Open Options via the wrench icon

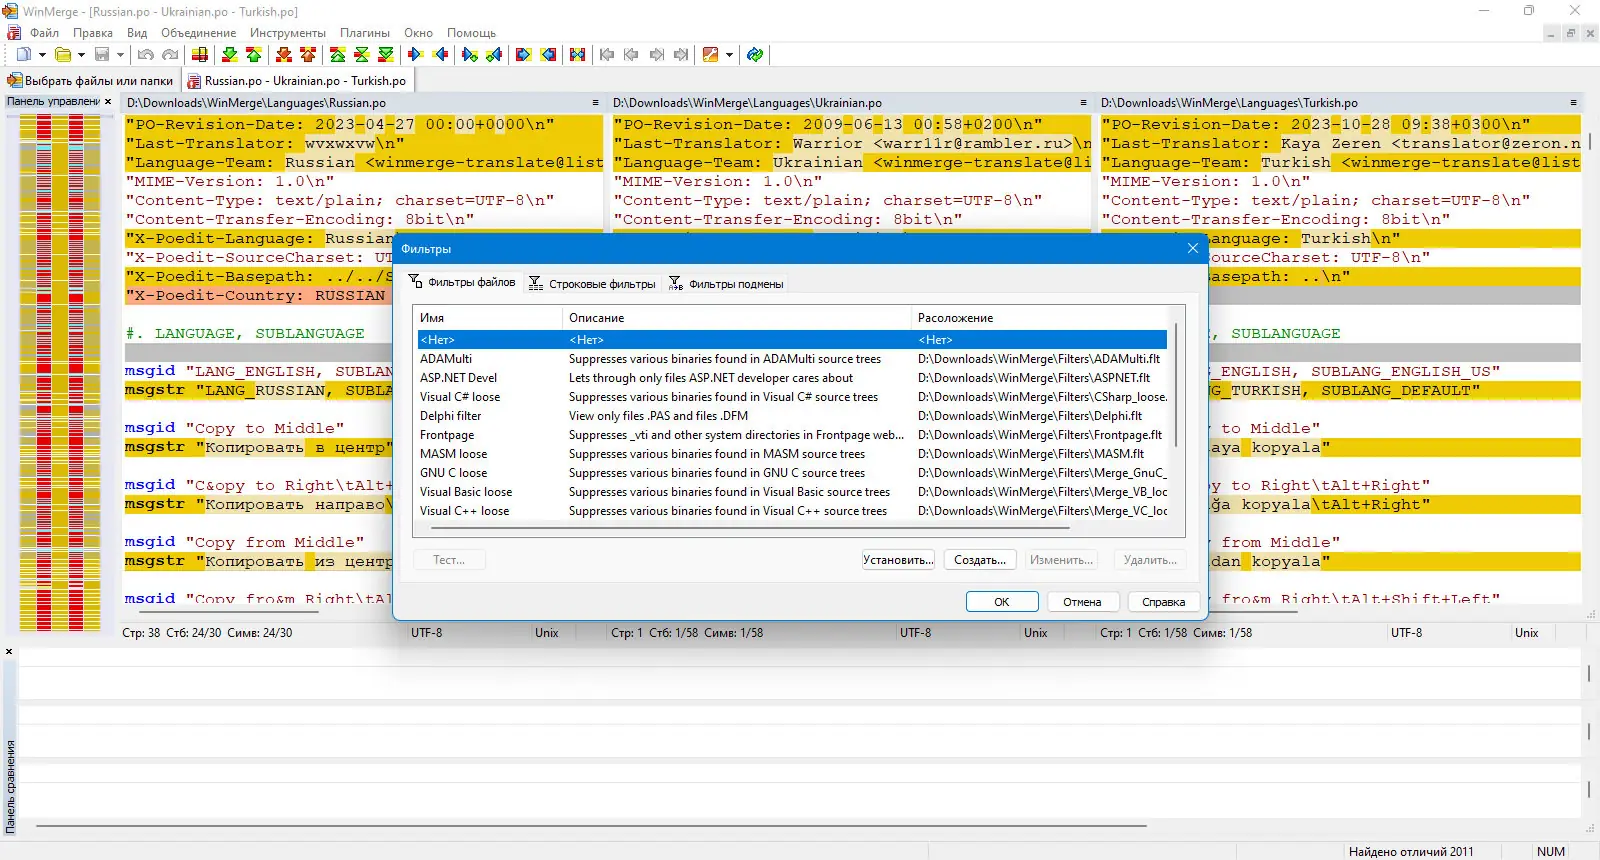pos(711,55)
